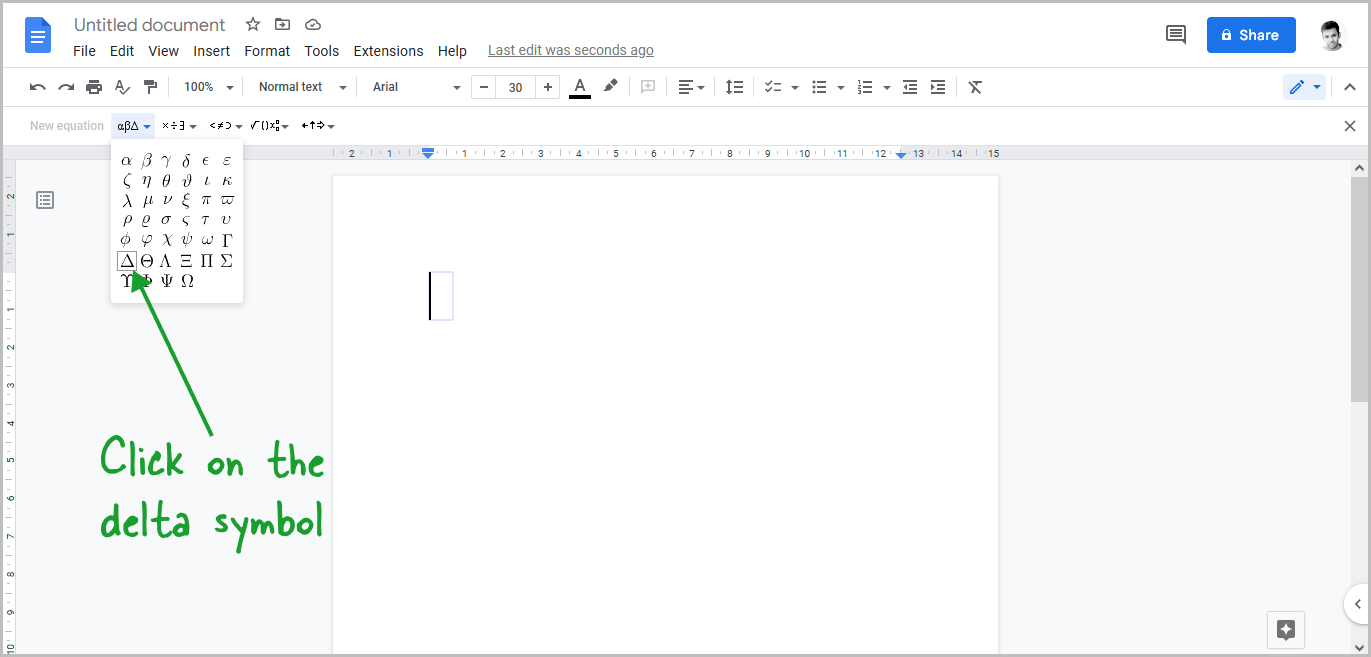Select the highlight color tool

pyautogui.click(x=610, y=87)
